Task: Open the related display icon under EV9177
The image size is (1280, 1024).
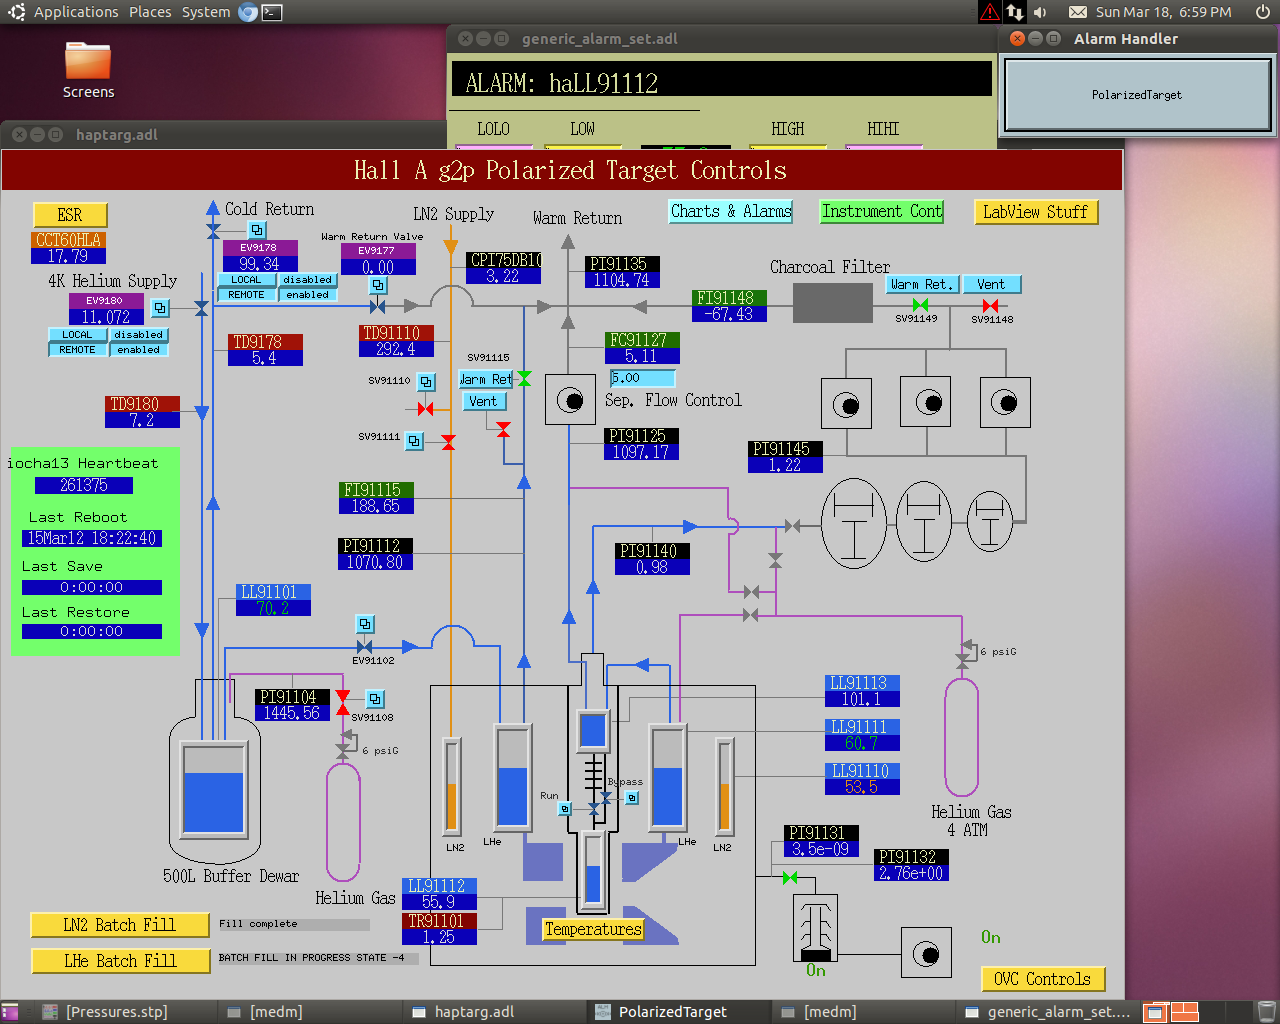Action: tap(378, 285)
